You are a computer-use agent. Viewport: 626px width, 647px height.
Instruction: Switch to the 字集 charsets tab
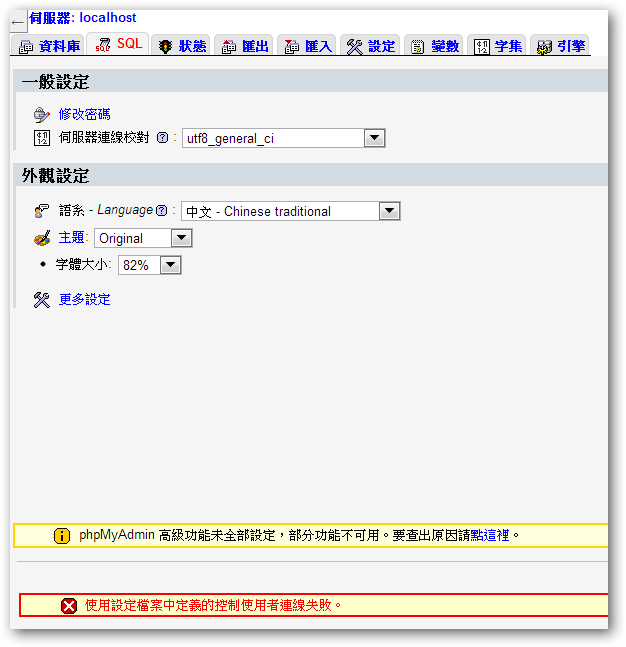click(497, 46)
